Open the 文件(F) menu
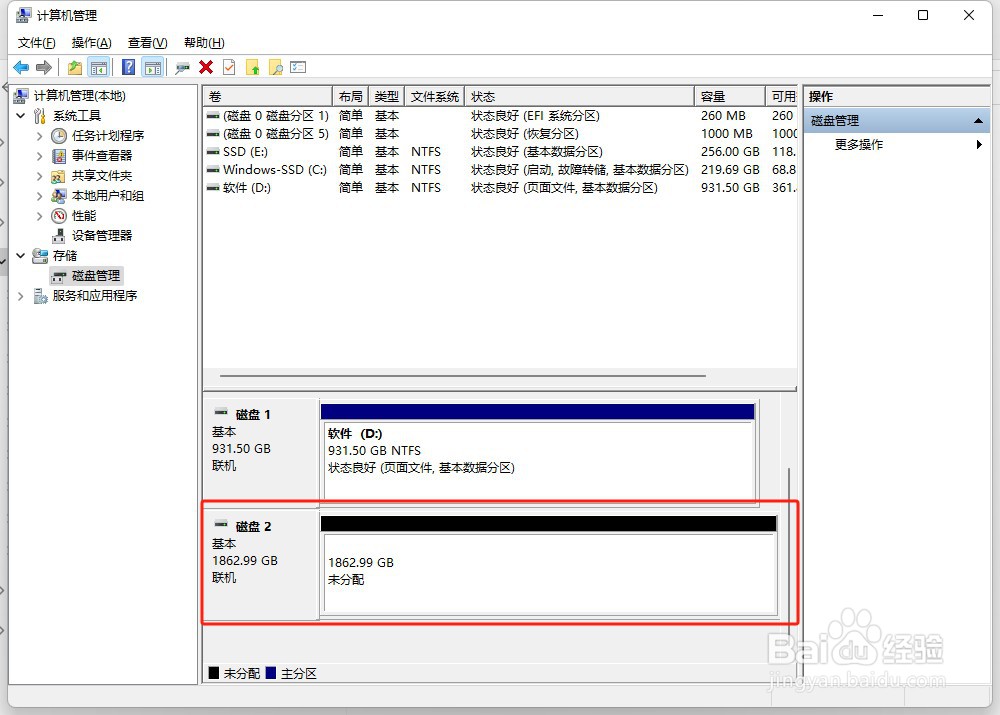 (36, 42)
